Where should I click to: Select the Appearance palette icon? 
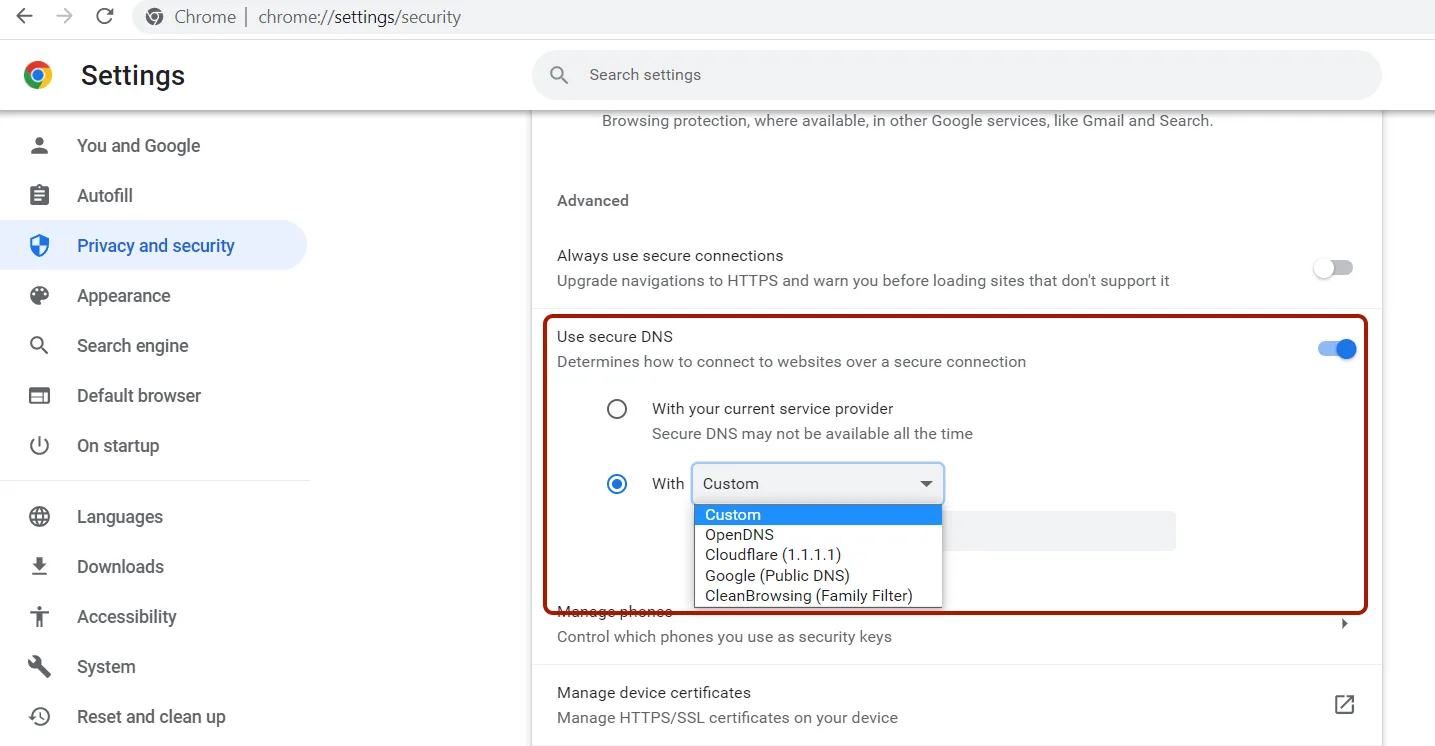pyautogui.click(x=39, y=295)
